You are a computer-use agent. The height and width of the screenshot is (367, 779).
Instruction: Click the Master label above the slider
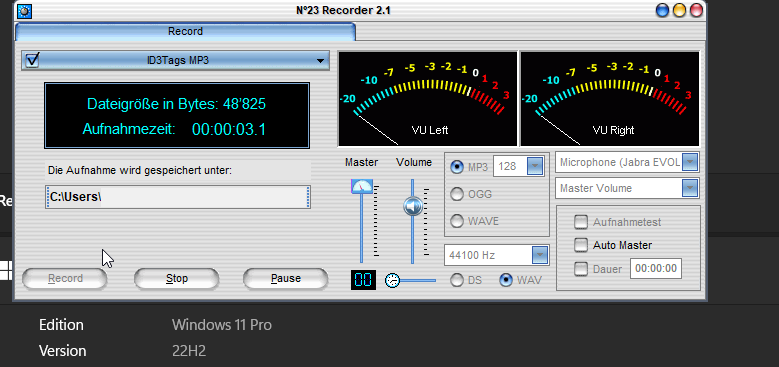click(362, 162)
